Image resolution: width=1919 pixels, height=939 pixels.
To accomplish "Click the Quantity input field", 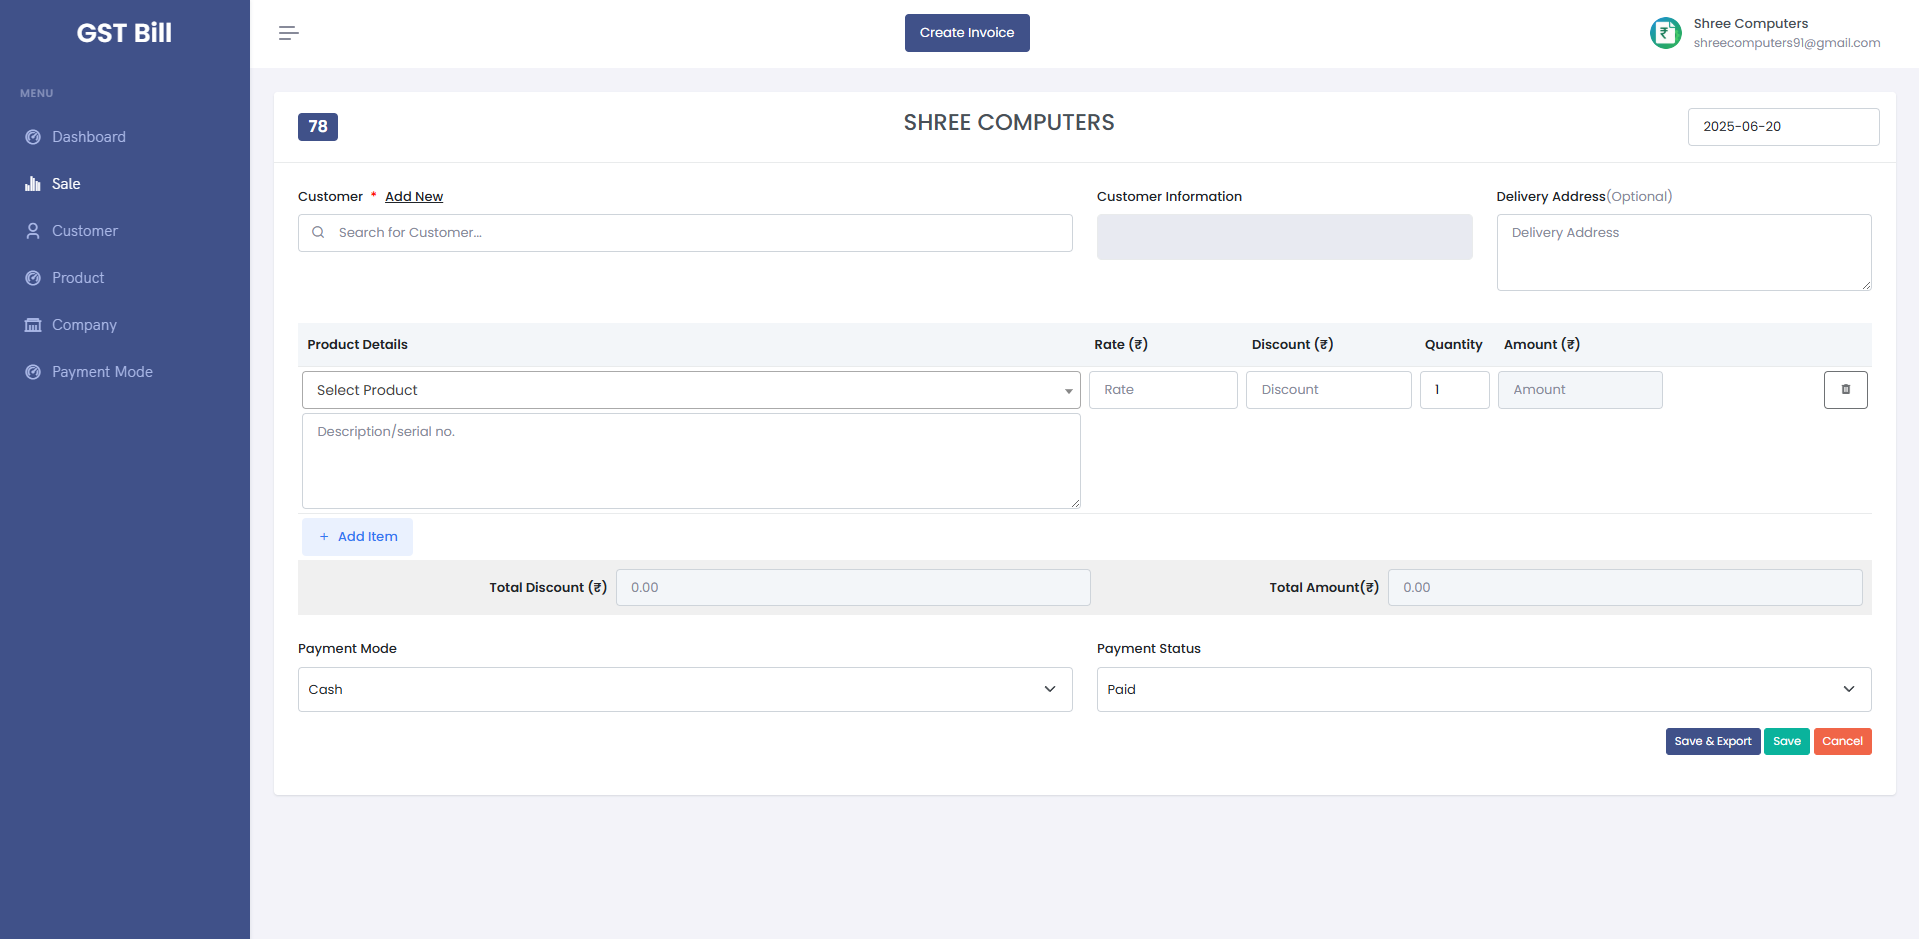I will click(x=1454, y=390).
